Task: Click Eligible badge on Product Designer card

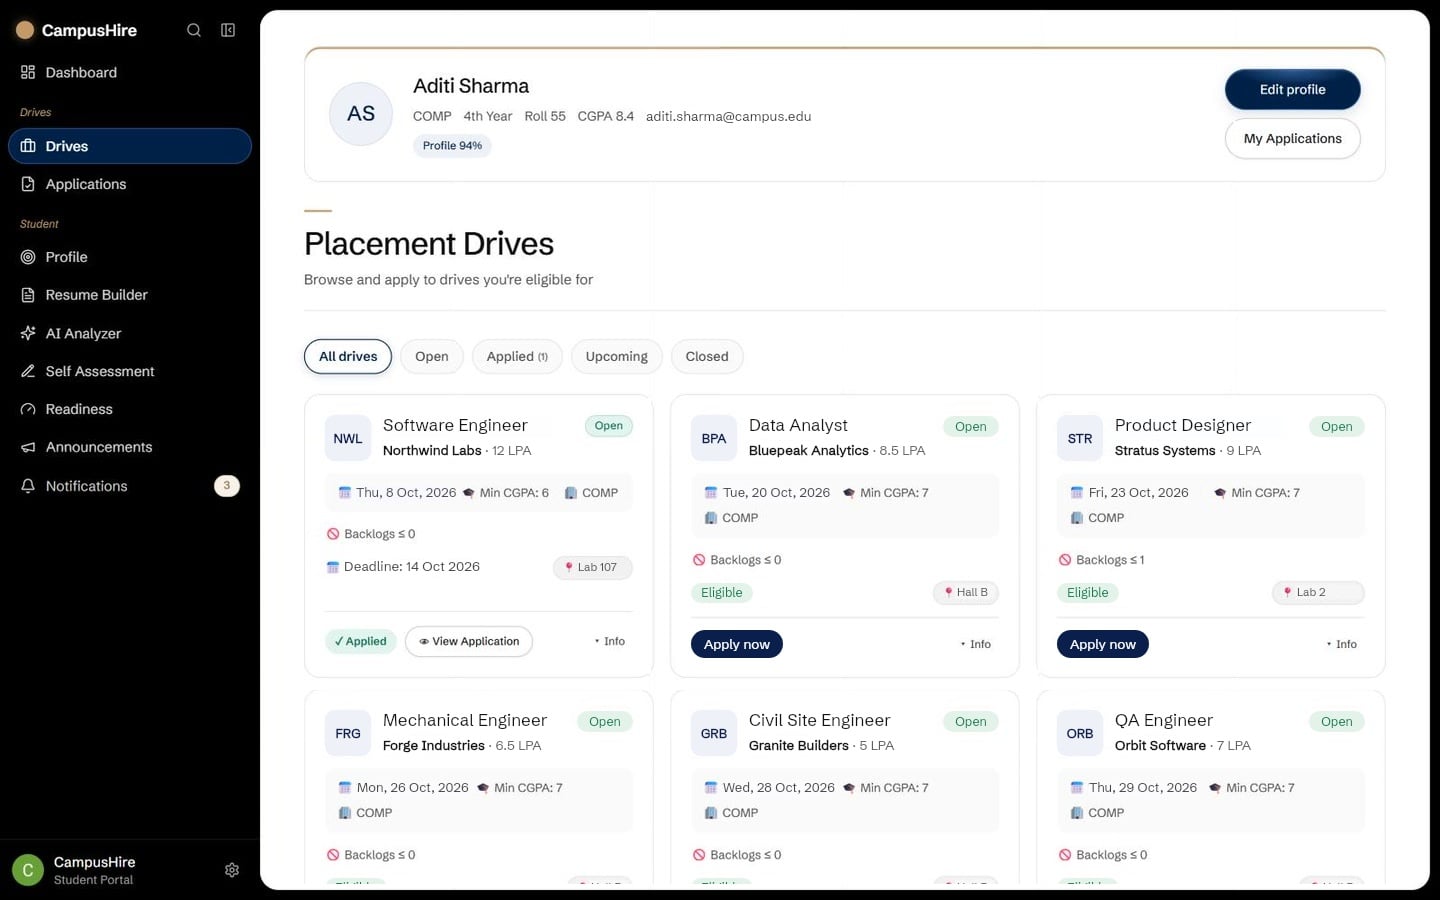Action: (x=1088, y=593)
